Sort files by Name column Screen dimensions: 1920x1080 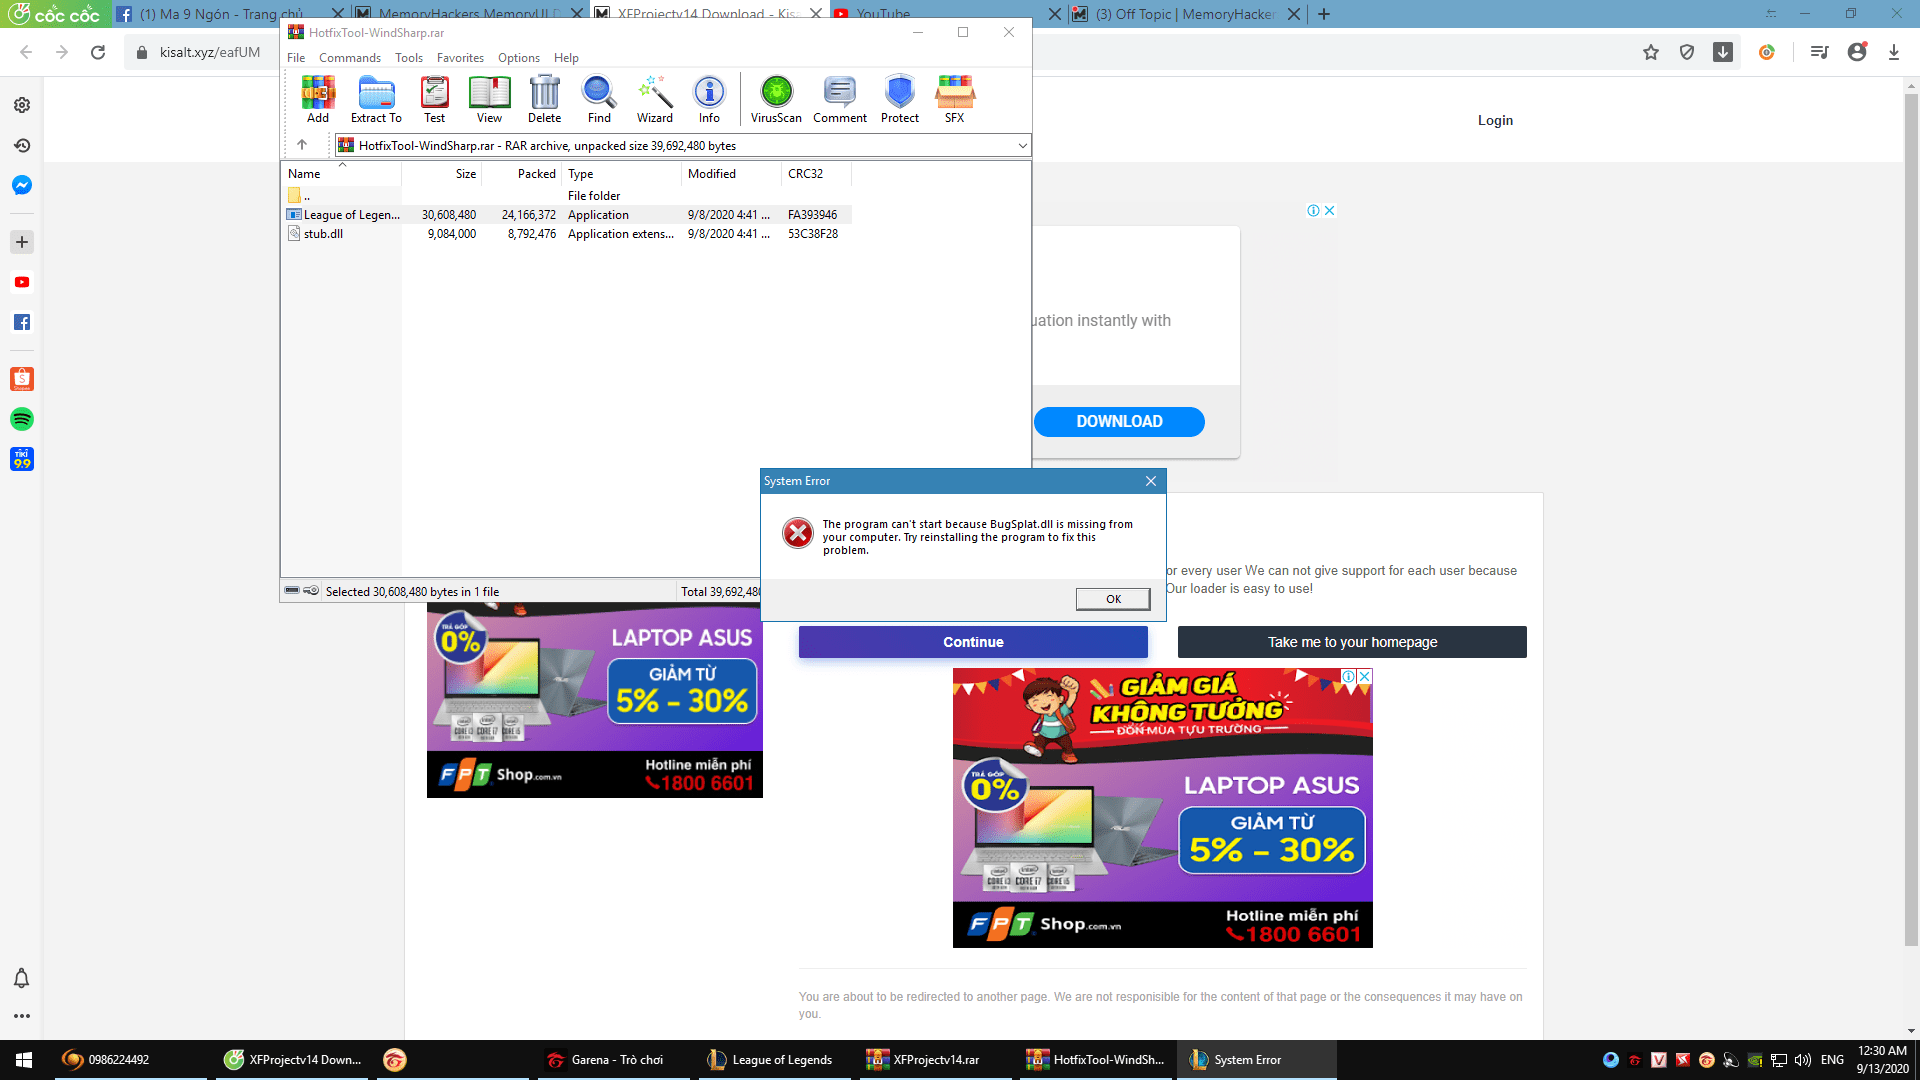(x=341, y=174)
